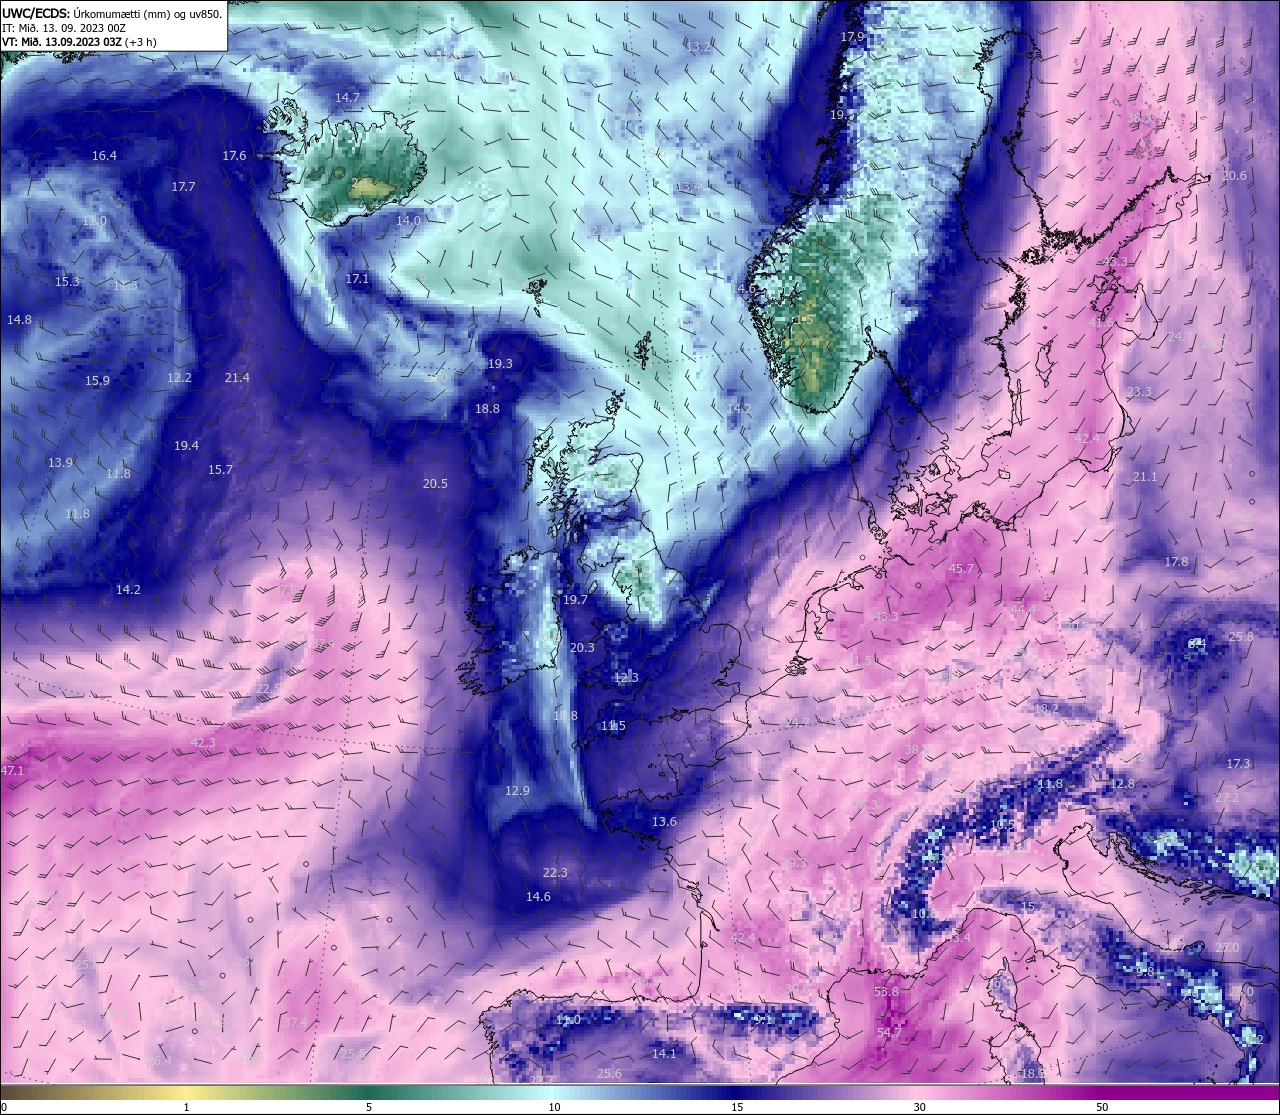The height and width of the screenshot is (1115, 1280).
Task: Click the 42.3 value in the pink Atlantic band
Action: [203, 742]
